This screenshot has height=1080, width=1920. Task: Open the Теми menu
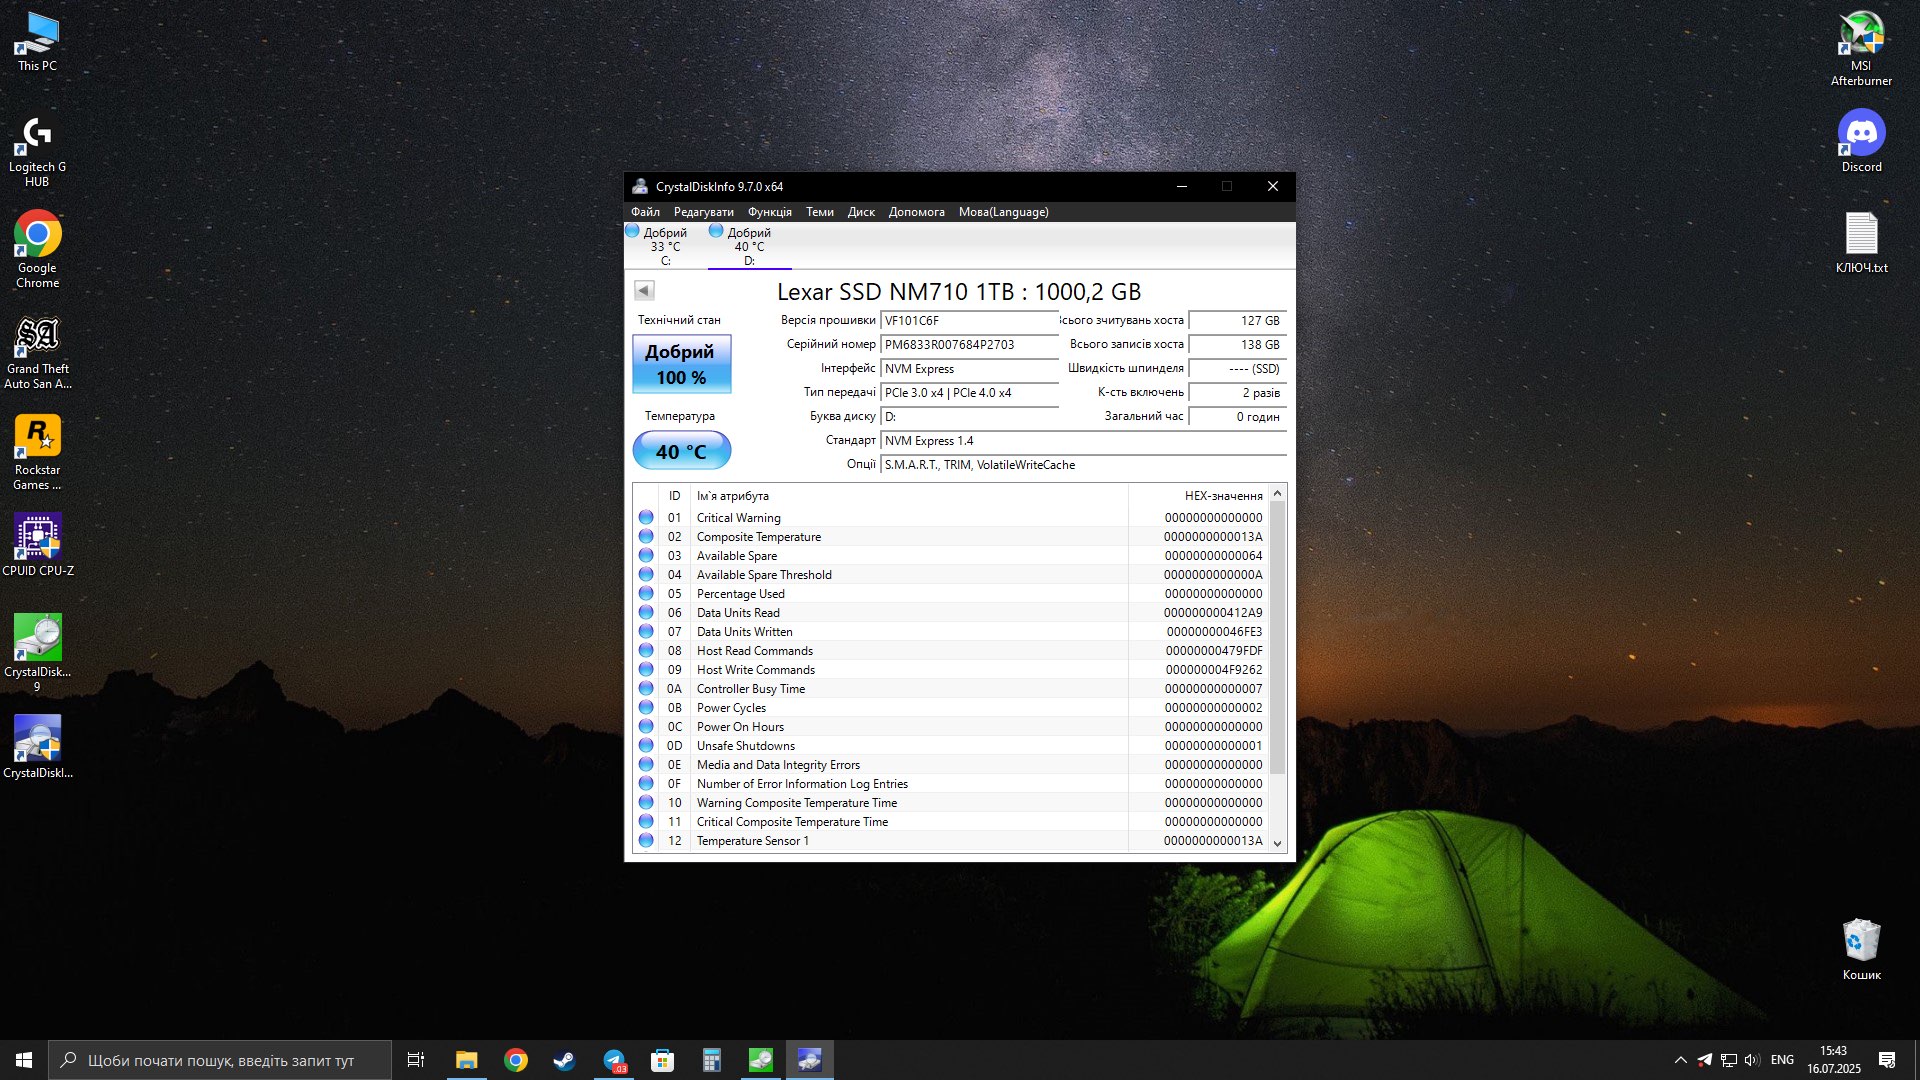(x=820, y=212)
